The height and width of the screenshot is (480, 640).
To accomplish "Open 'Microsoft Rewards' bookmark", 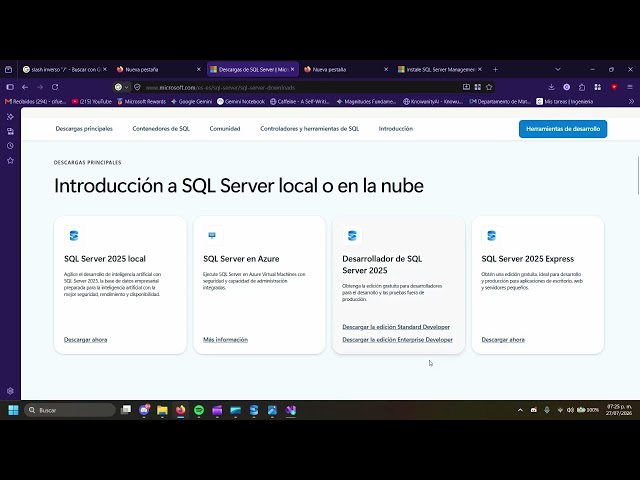I will coord(141,101).
